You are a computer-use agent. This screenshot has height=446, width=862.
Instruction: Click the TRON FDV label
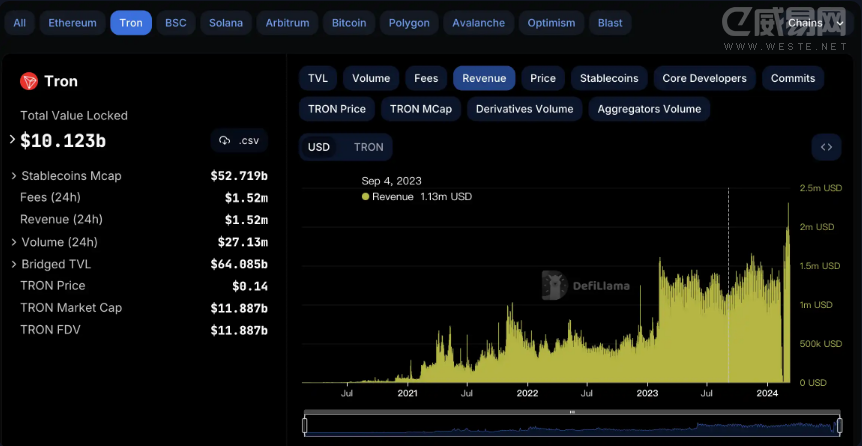click(50, 329)
